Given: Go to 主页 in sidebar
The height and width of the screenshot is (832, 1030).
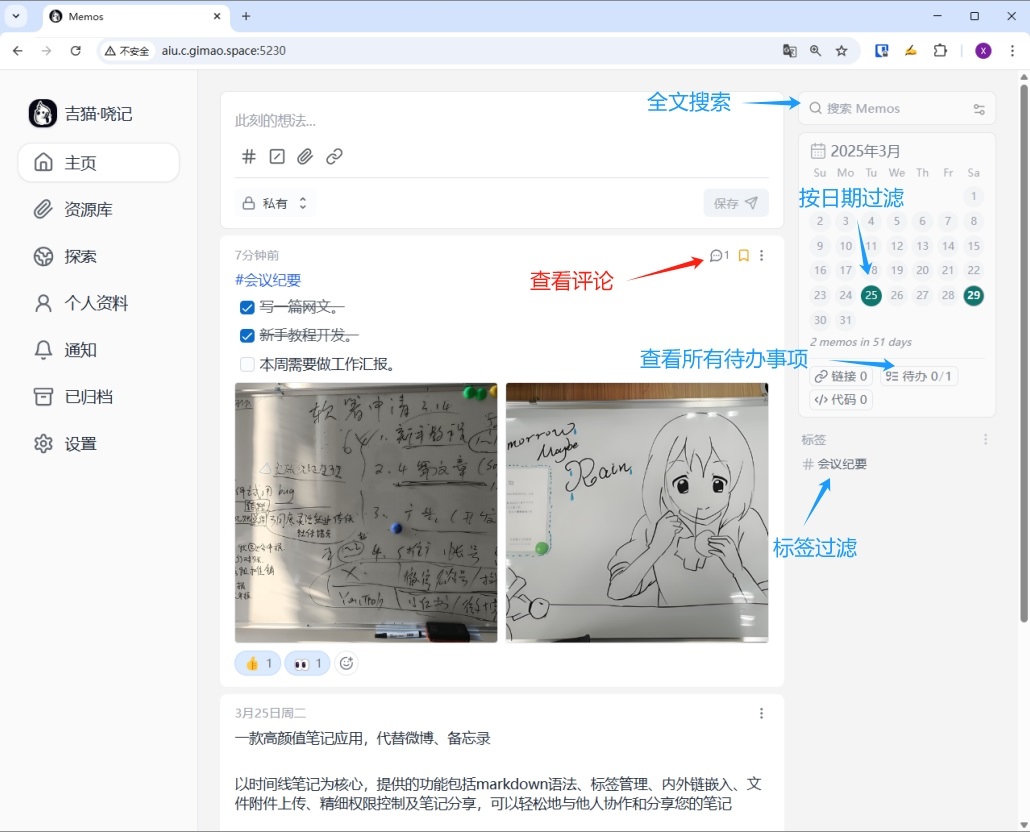Looking at the screenshot, I should click(x=99, y=162).
